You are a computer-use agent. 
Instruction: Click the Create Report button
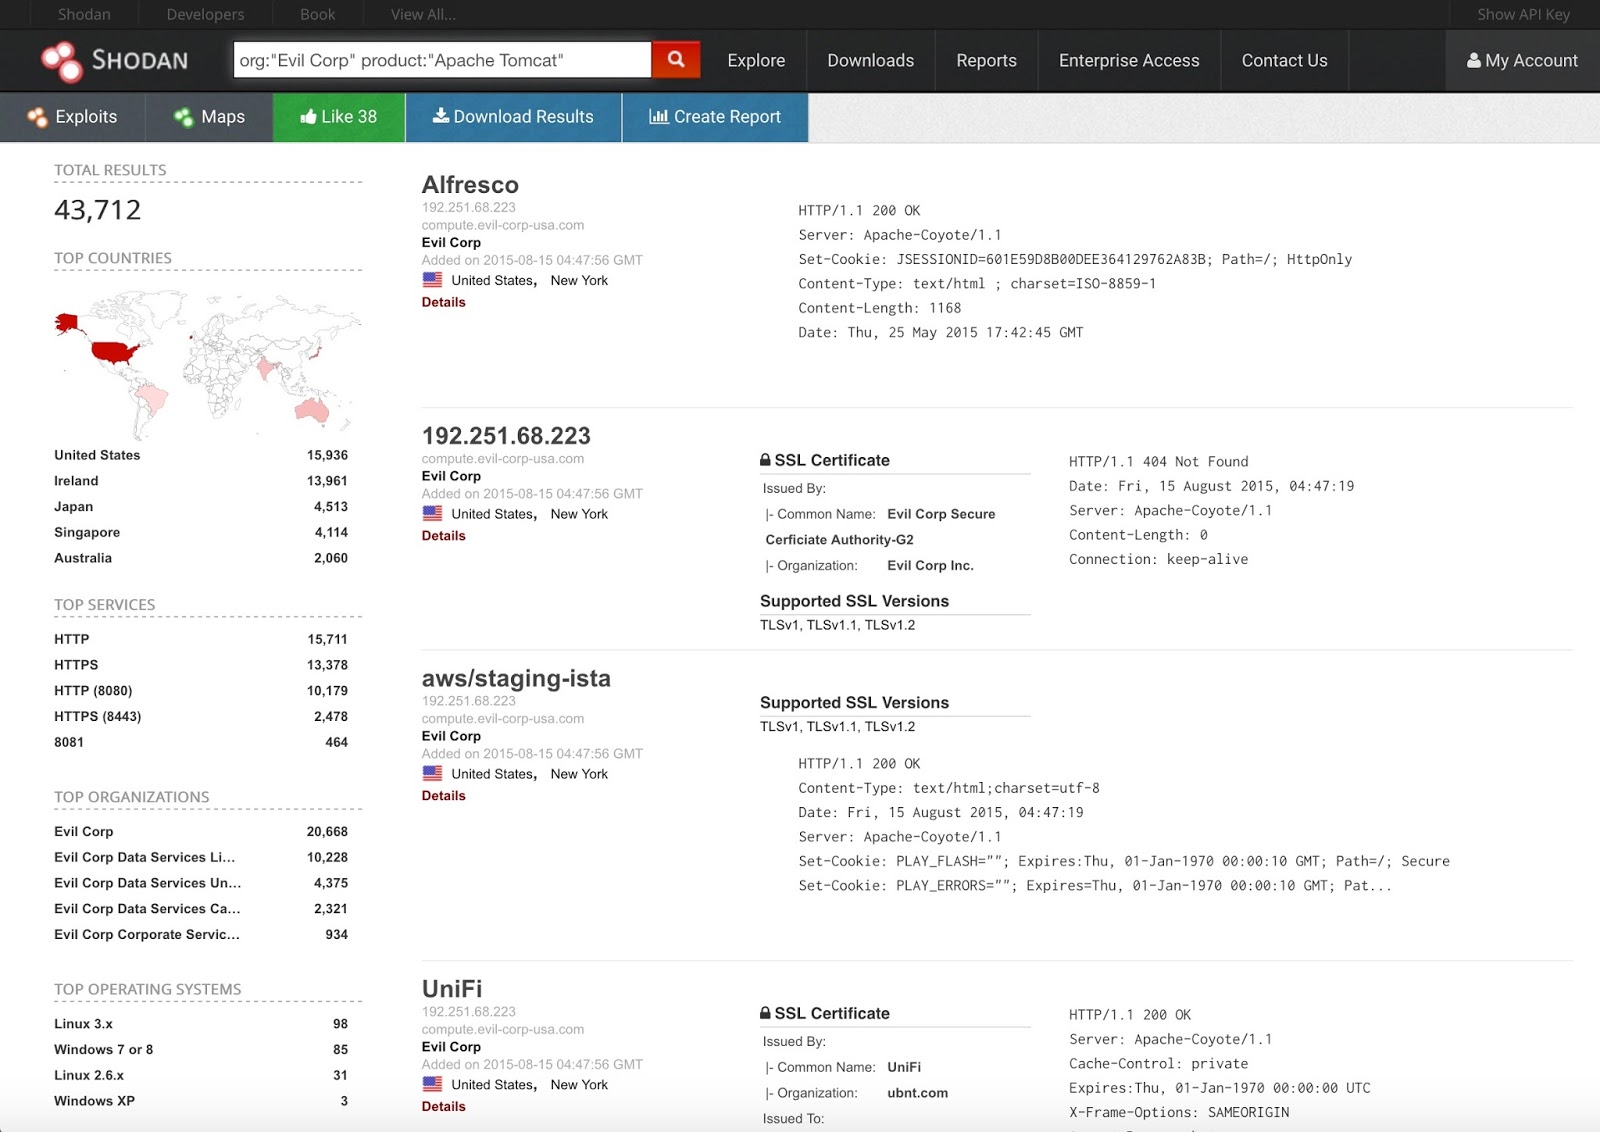coord(715,117)
